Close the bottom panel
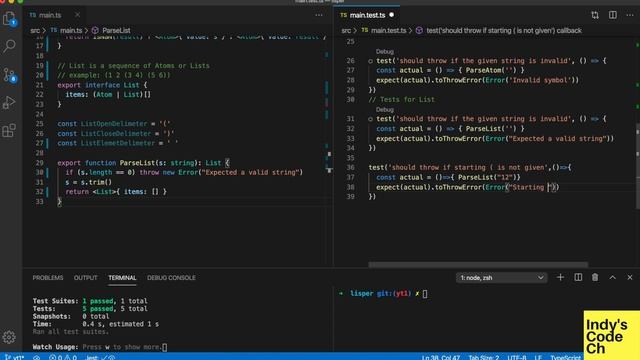Image resolution: width=640 pixels, height=360 pixels. coord(630,278)
